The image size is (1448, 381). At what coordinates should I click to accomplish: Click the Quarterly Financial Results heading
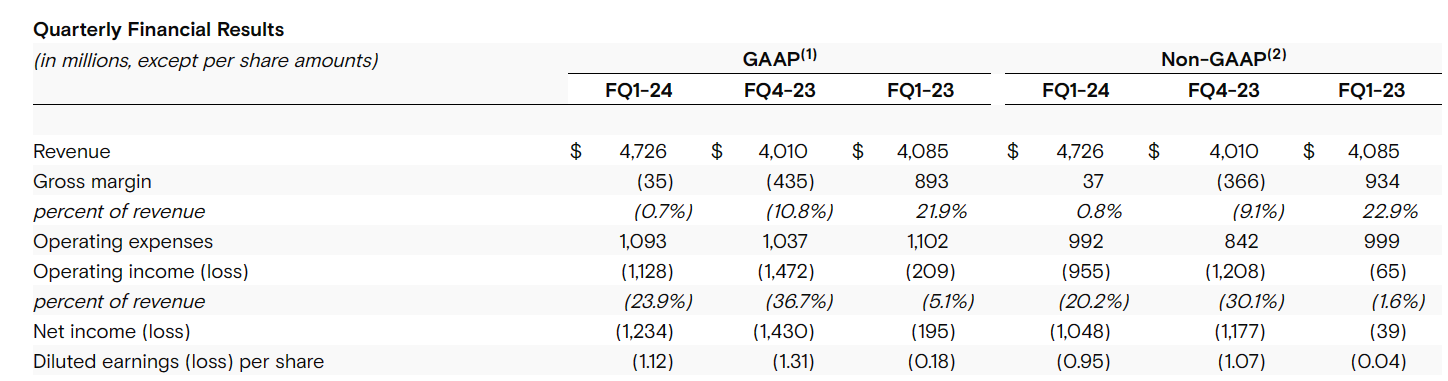[x=158, y=30]
